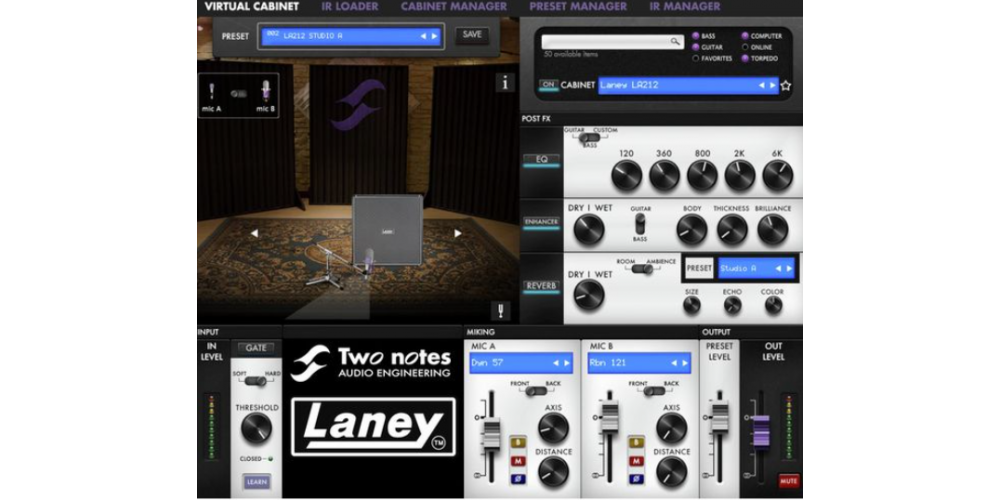Click the reverb COLOR knob
This screenshot has width=1000, height=500.
(x=773, y=305)
